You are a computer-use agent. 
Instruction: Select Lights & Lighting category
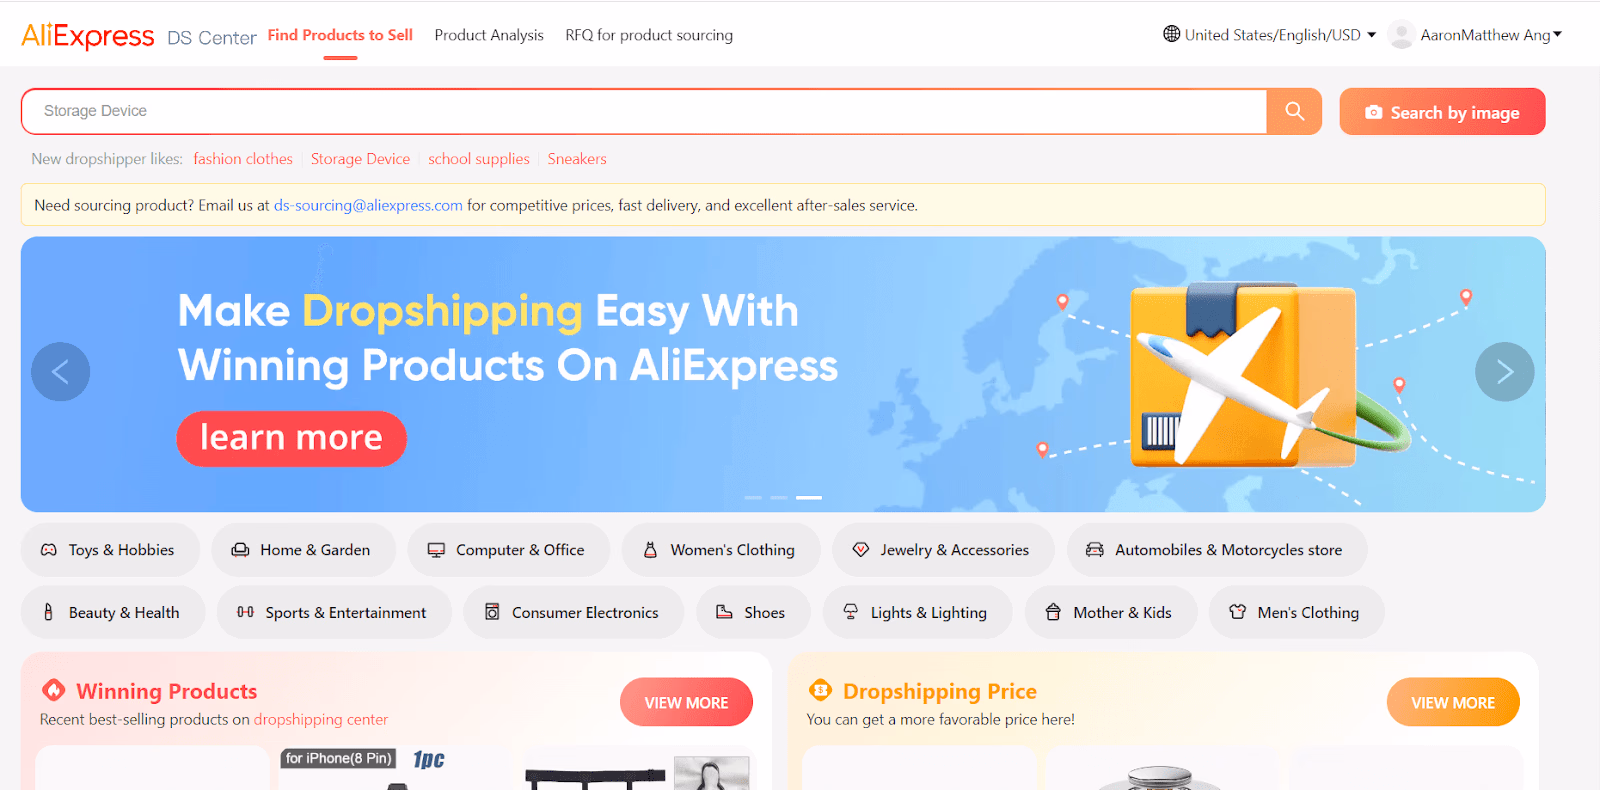pos(917,612)
